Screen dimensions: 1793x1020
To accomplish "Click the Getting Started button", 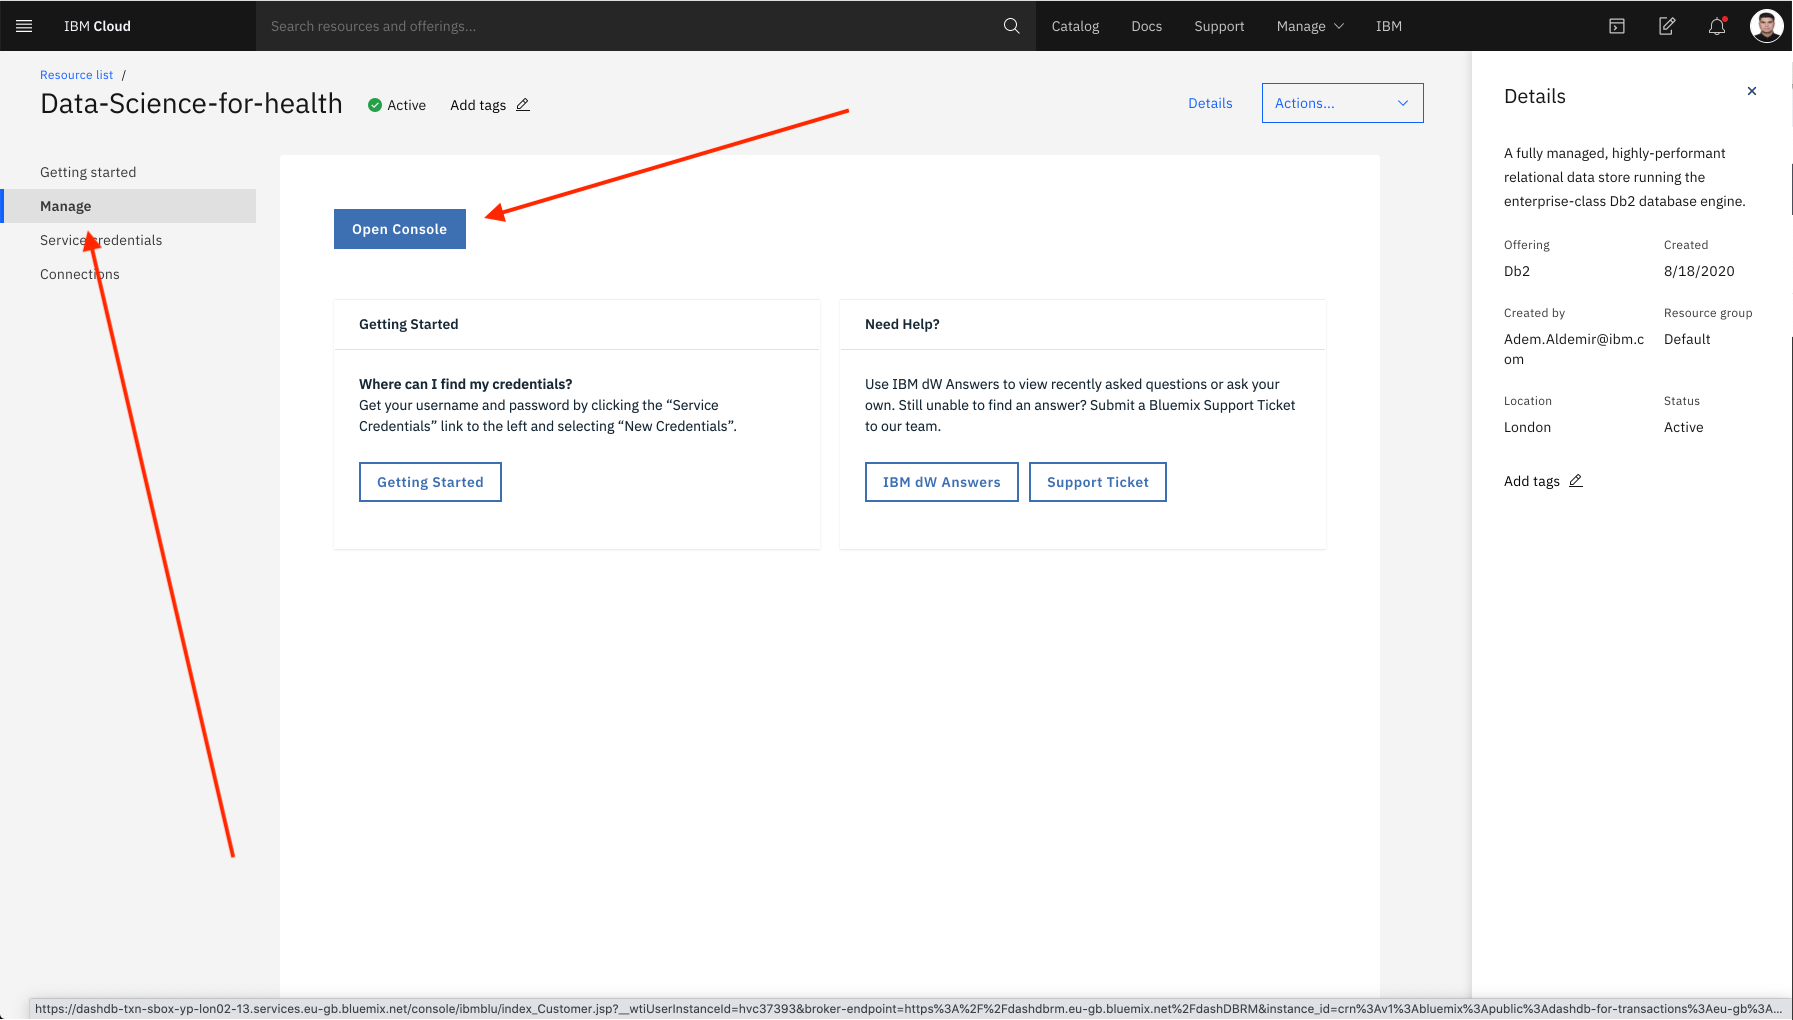I will coord(430,482).
